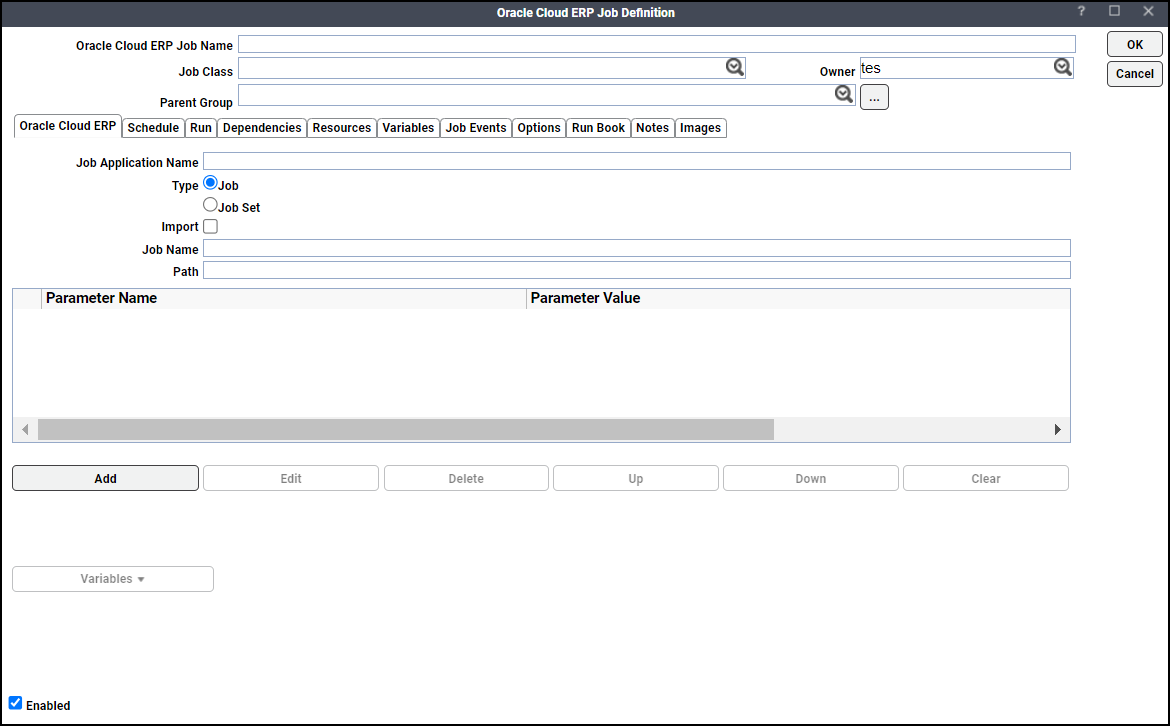Open the Notes tab
This screenshot has width=1170, height=726.
pyautogui.click(x=652, y=128)
